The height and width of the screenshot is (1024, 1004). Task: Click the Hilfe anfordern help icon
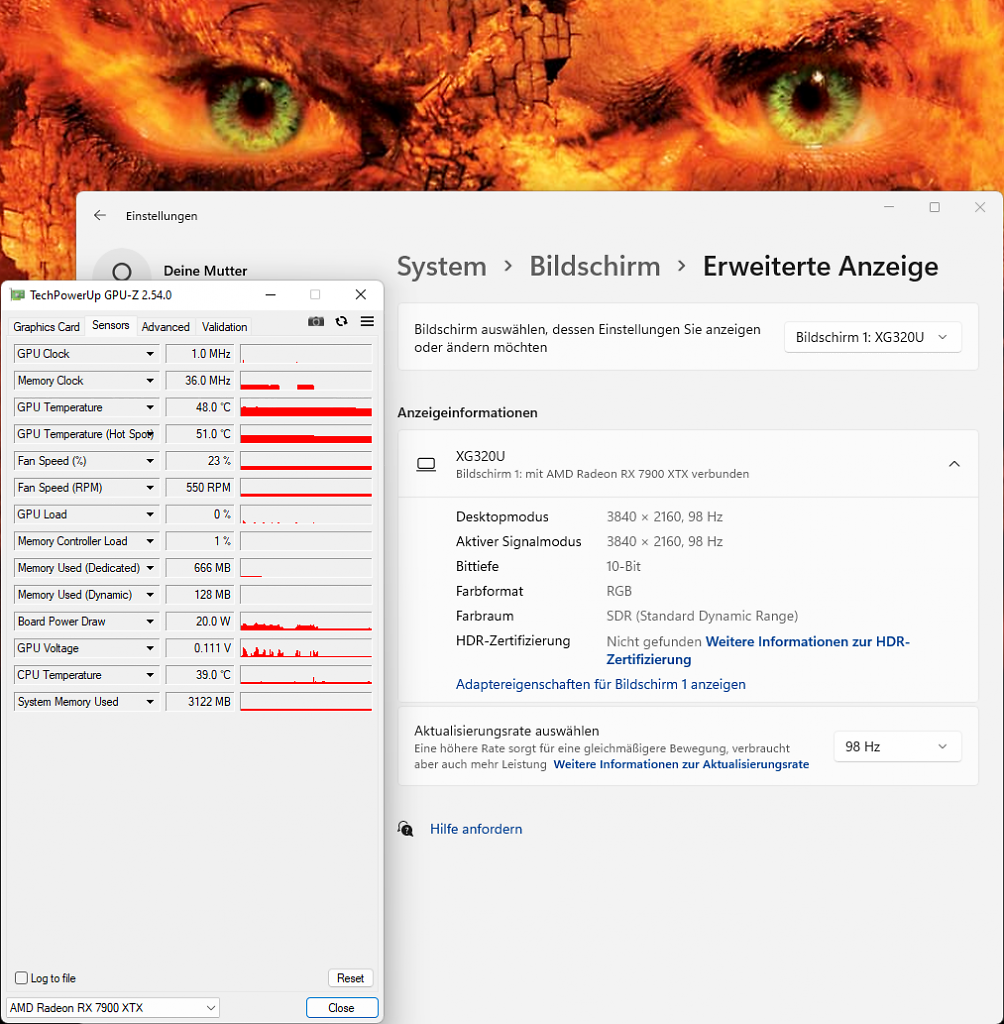point(406,829)
